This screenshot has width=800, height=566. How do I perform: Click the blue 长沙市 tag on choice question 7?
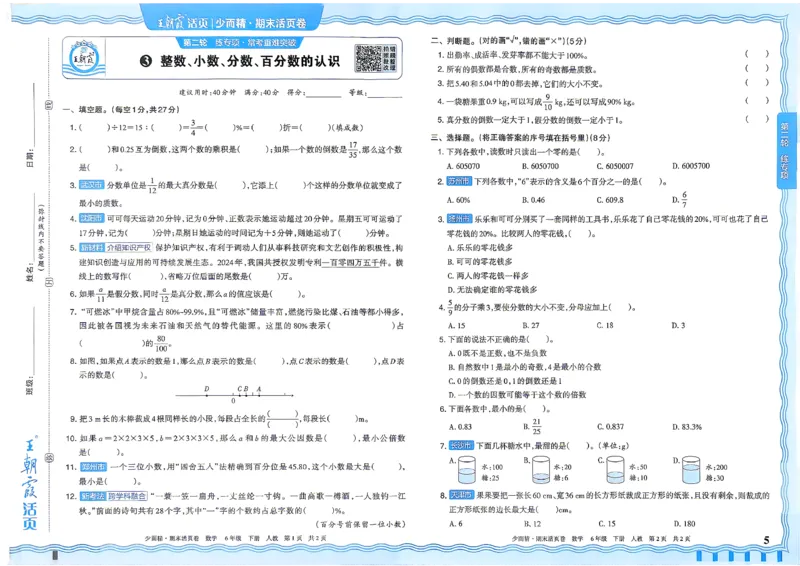pyautogui.click(x=461, y=446)
